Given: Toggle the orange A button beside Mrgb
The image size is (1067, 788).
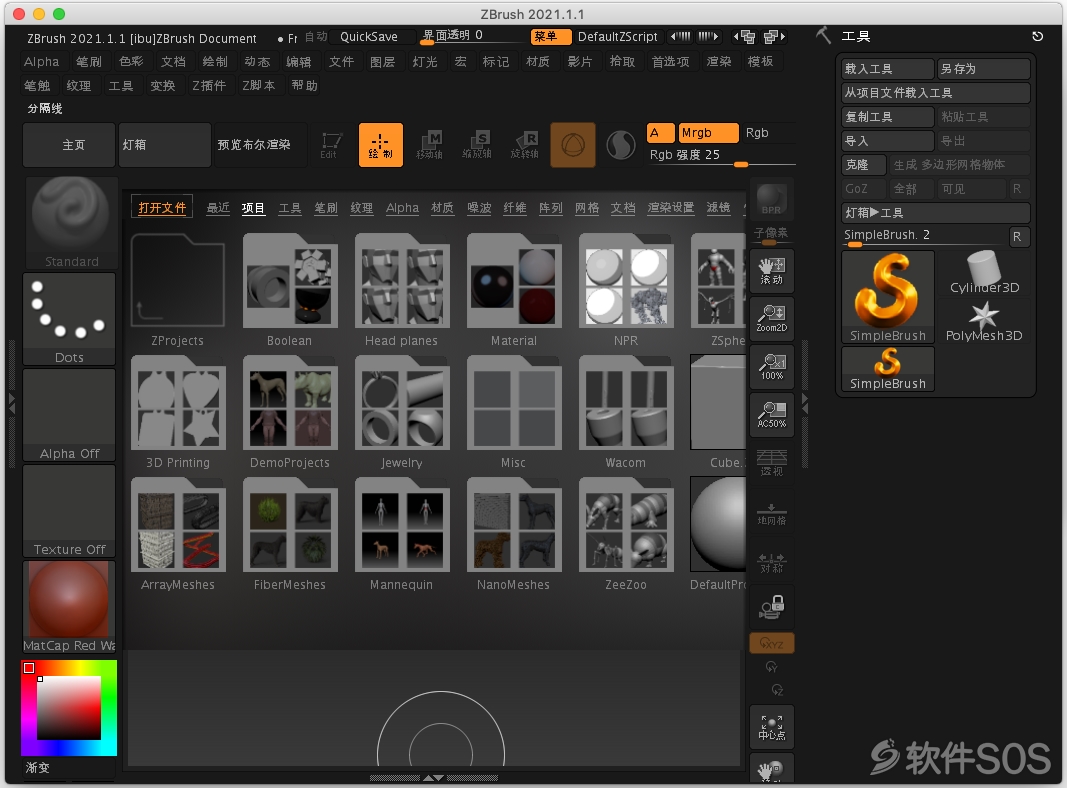Looking at the screenshot, I should pyautogui.click(x=660, y=133).
